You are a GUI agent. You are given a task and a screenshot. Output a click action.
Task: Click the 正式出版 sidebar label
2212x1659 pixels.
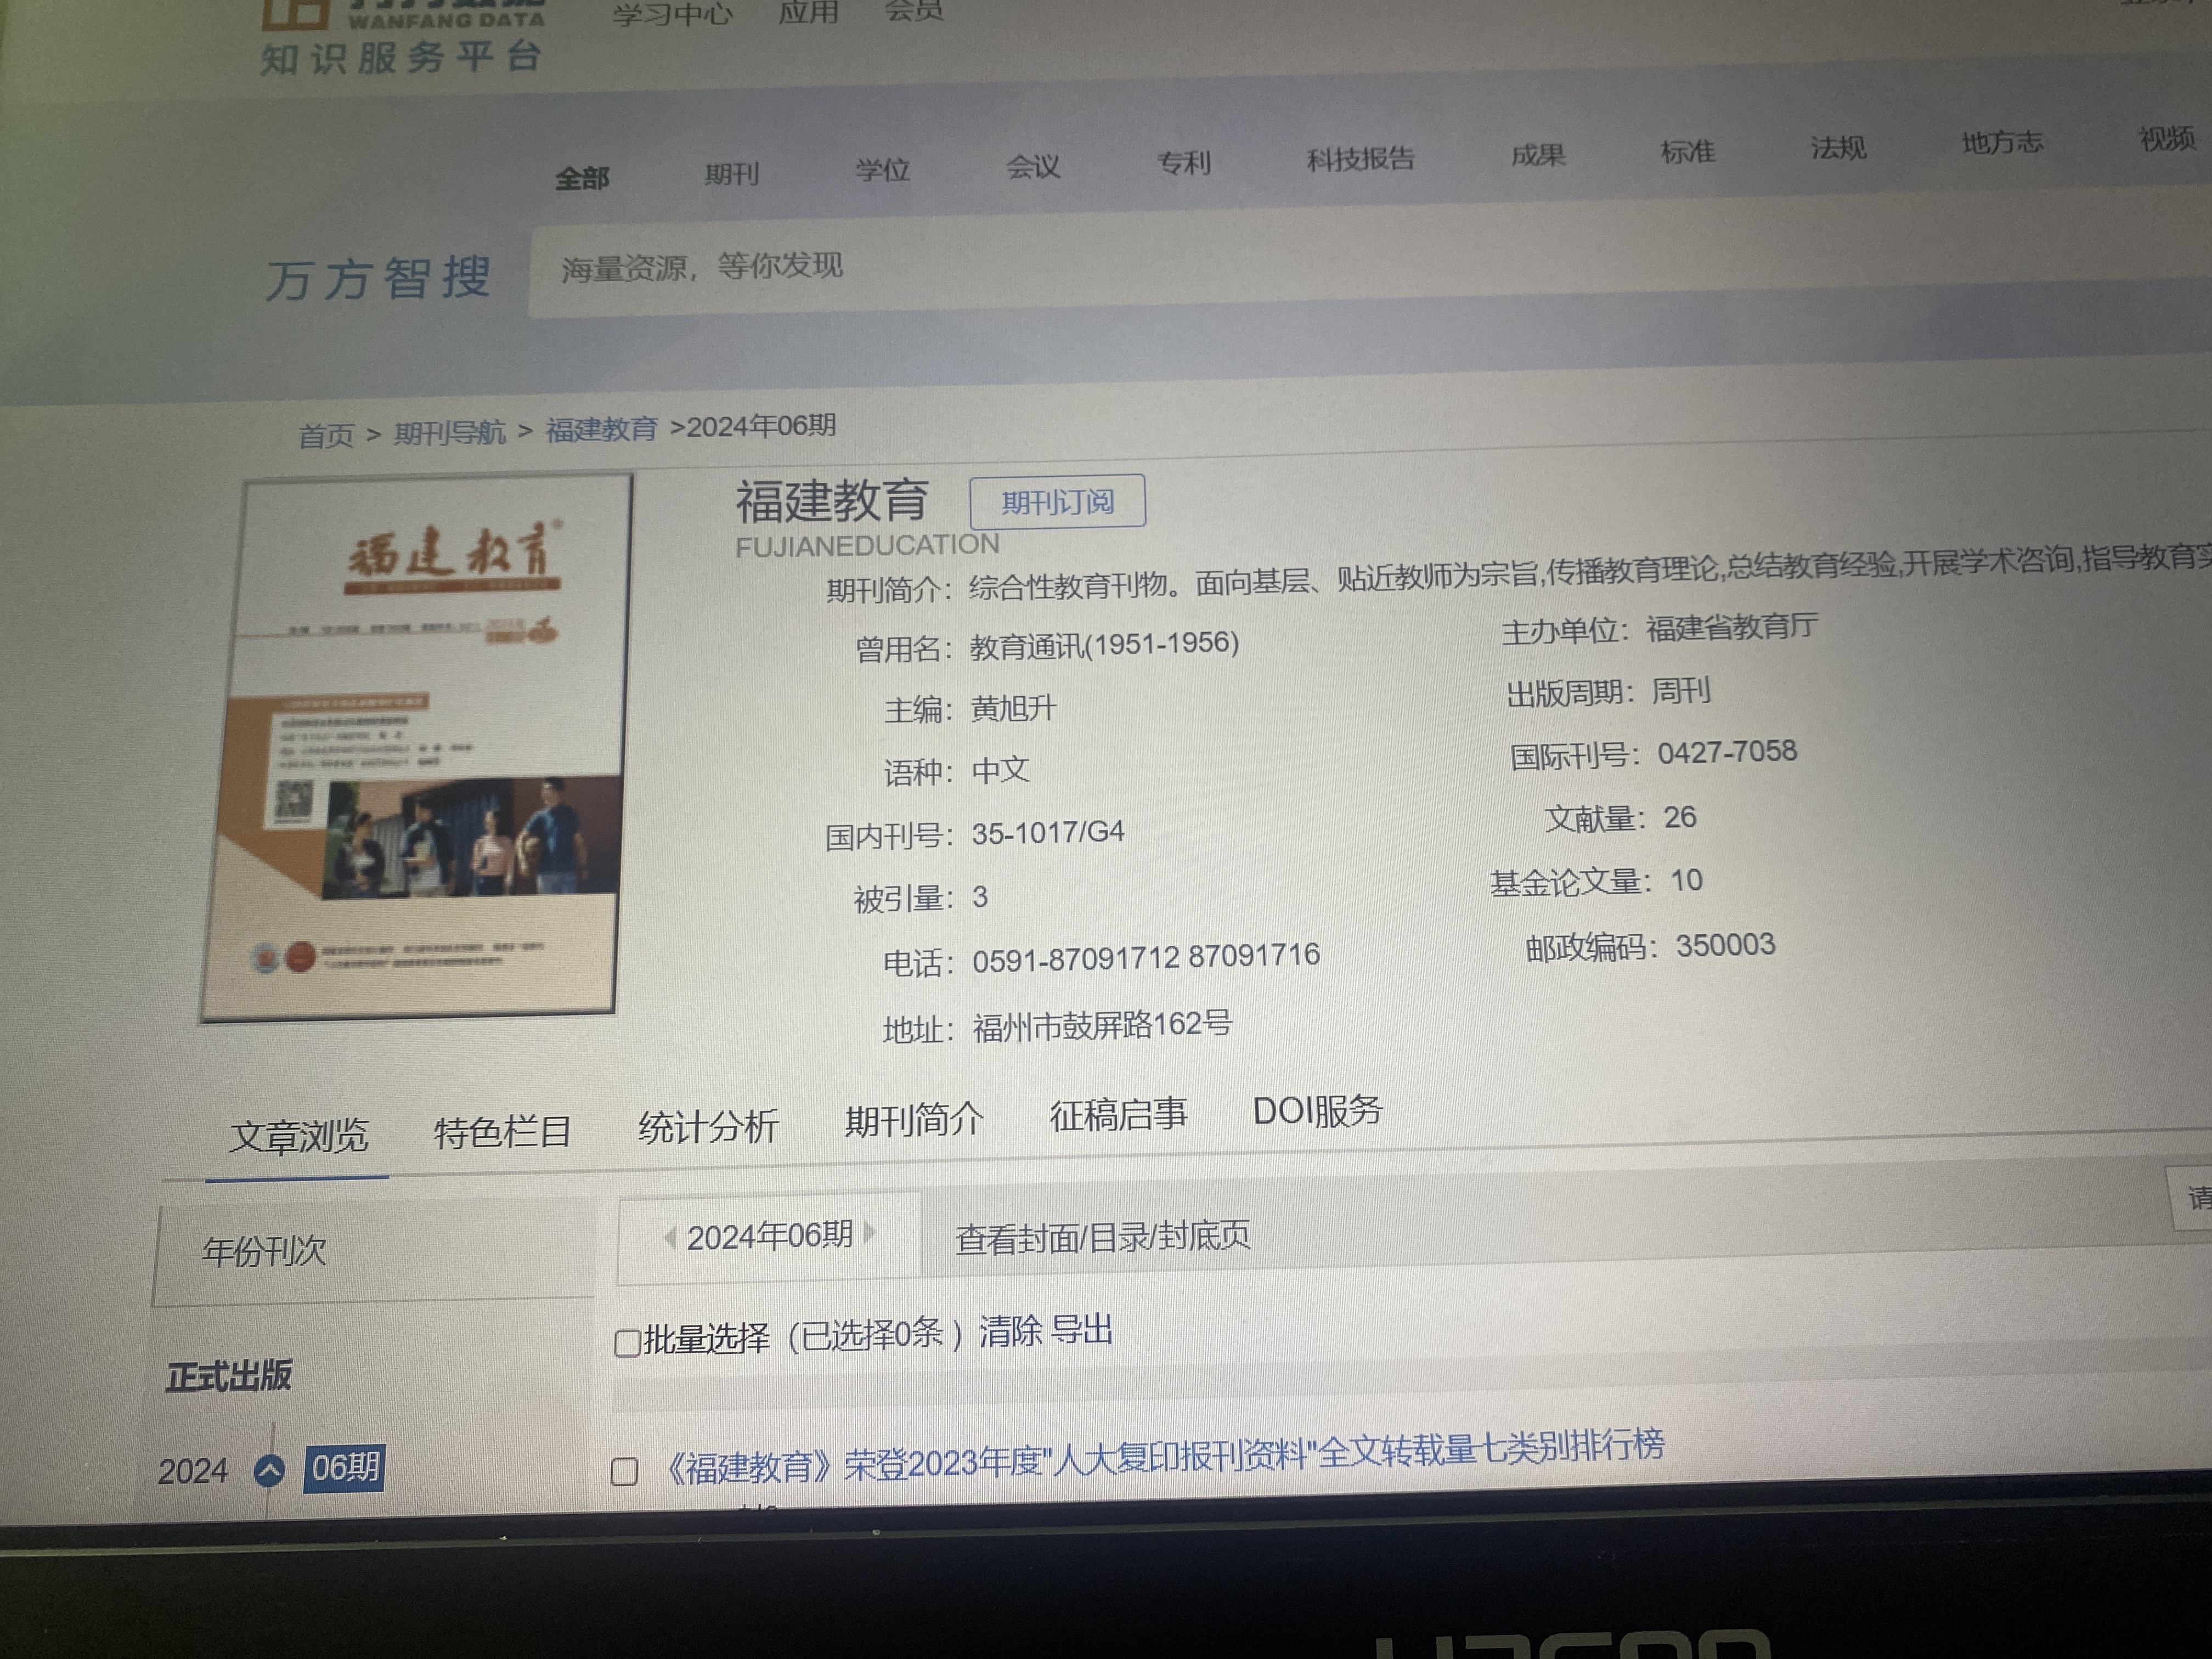click(x=229, y=1376)
